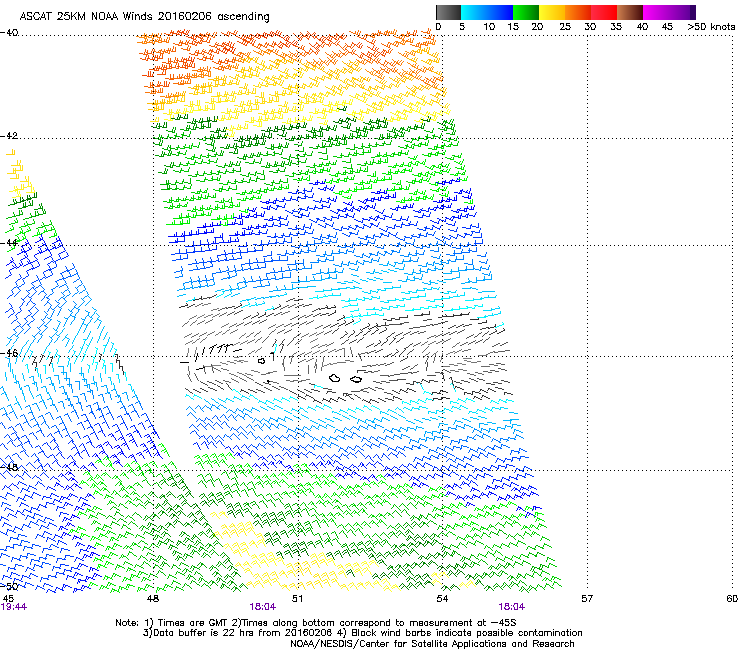This screenshot has width=740, height=650.
Task: Select the cyan-to-blue 5–15 knots legend swatch
Action: click(x=487, y=12)
